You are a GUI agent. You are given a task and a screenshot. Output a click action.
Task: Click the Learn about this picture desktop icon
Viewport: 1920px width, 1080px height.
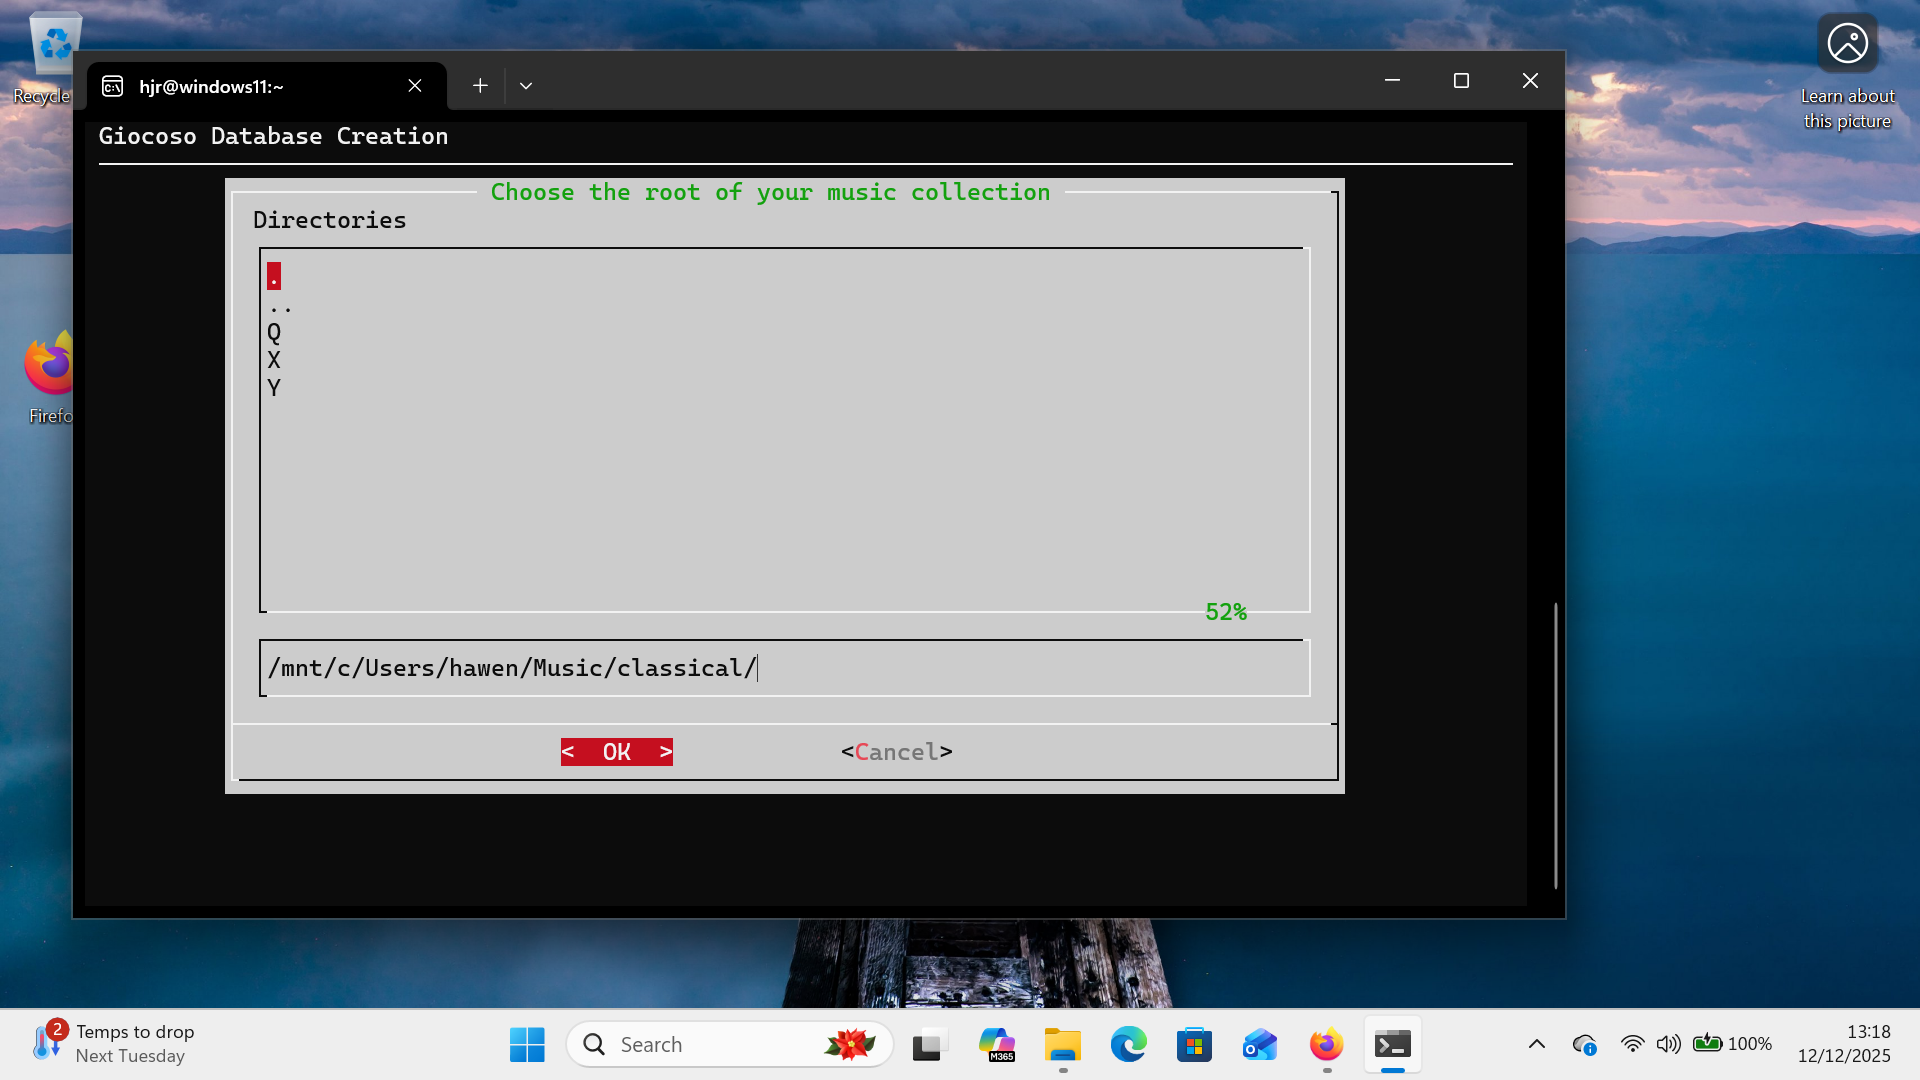tap(1847, 43)
